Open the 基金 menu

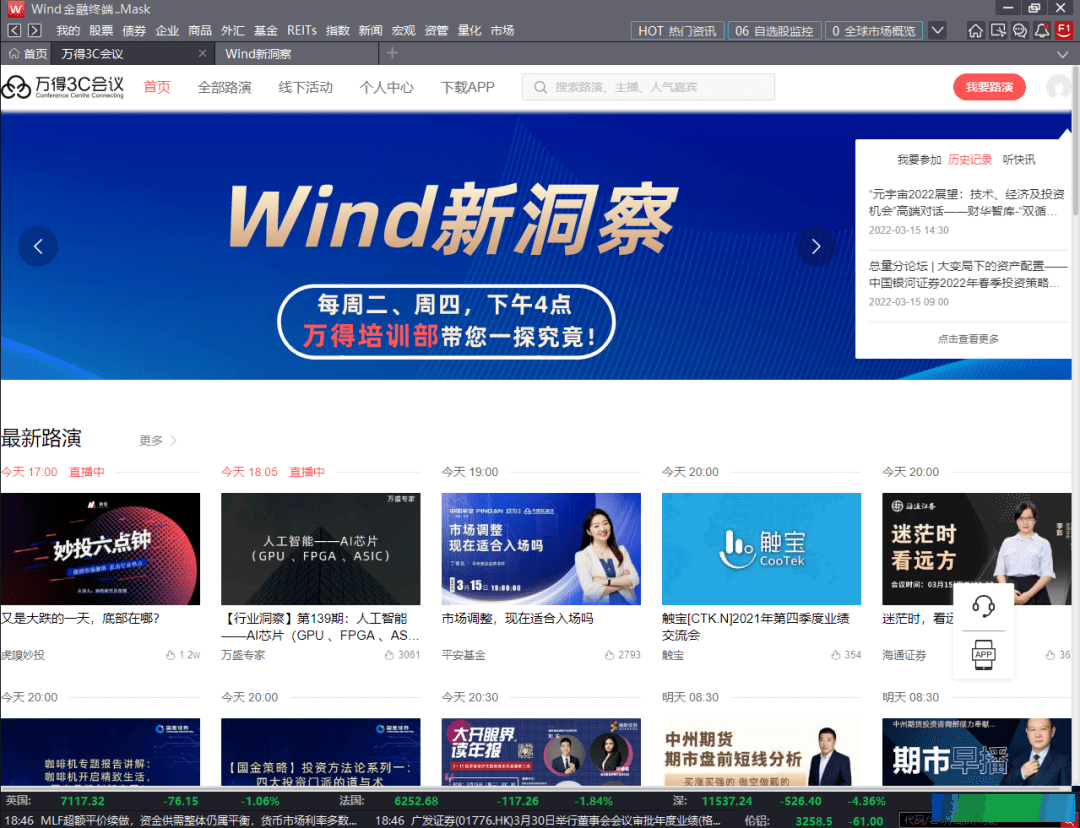pos(266,30)
